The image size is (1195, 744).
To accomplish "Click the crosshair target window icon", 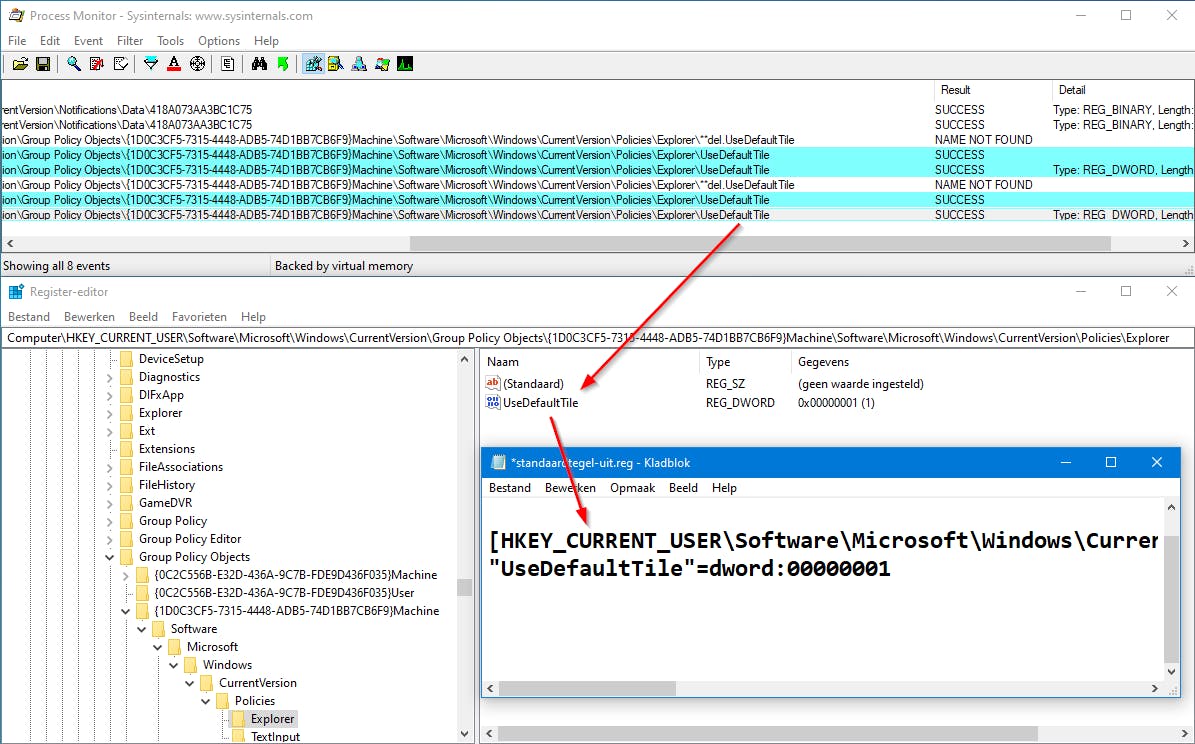I will (197, 65).
